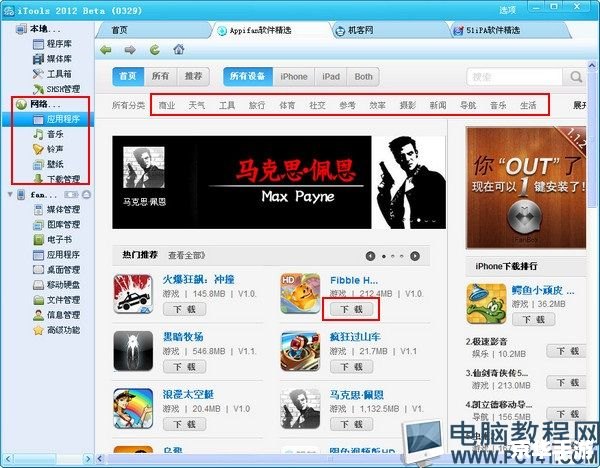Image resolution: width=600 pixels, height=468 pixels.
Task: Click the search input field
Action: (514, 77)
